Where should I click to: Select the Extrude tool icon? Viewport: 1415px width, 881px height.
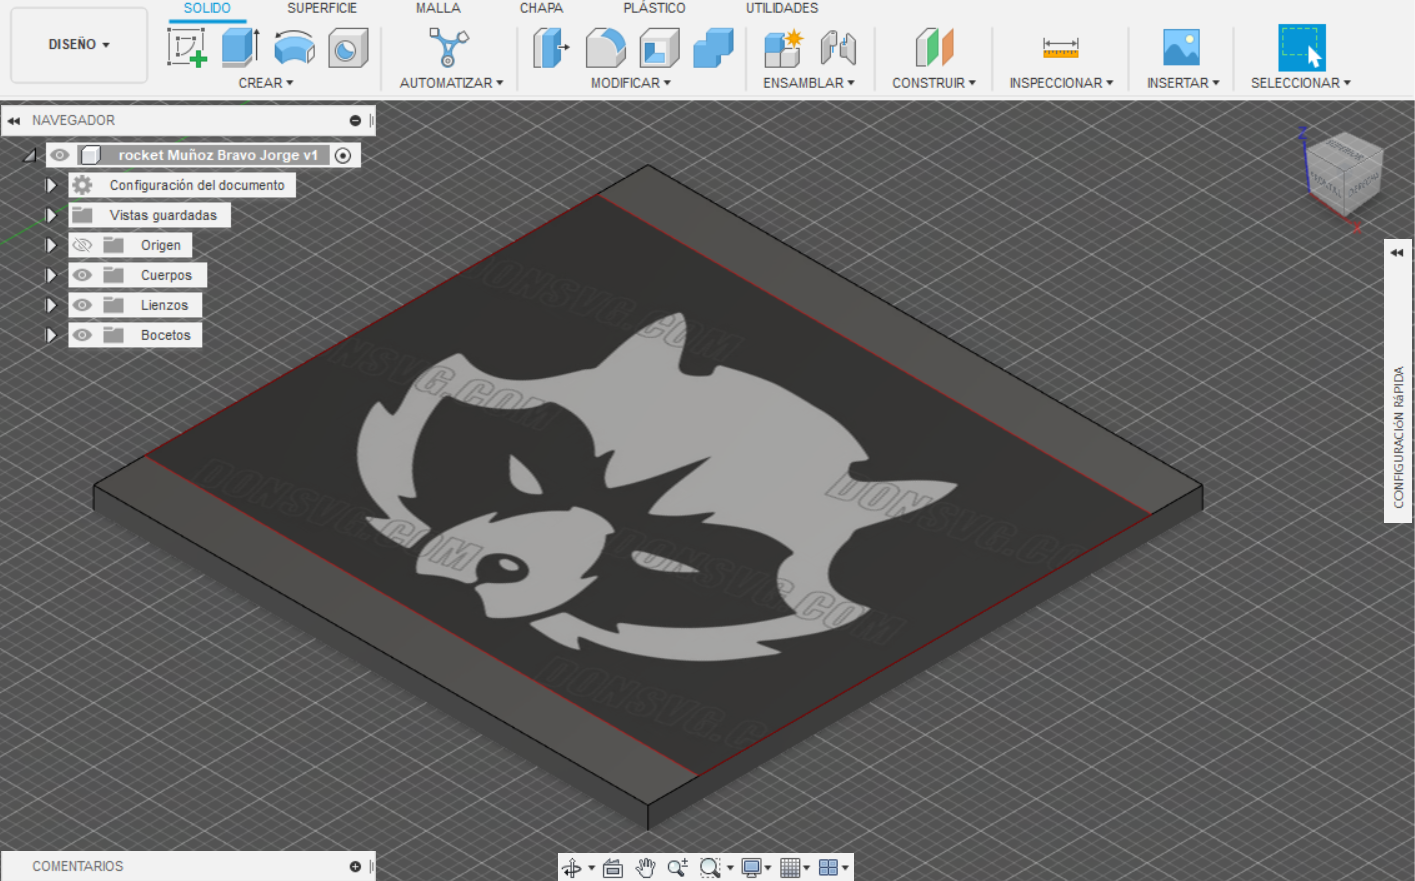click(x=240, y=47)
